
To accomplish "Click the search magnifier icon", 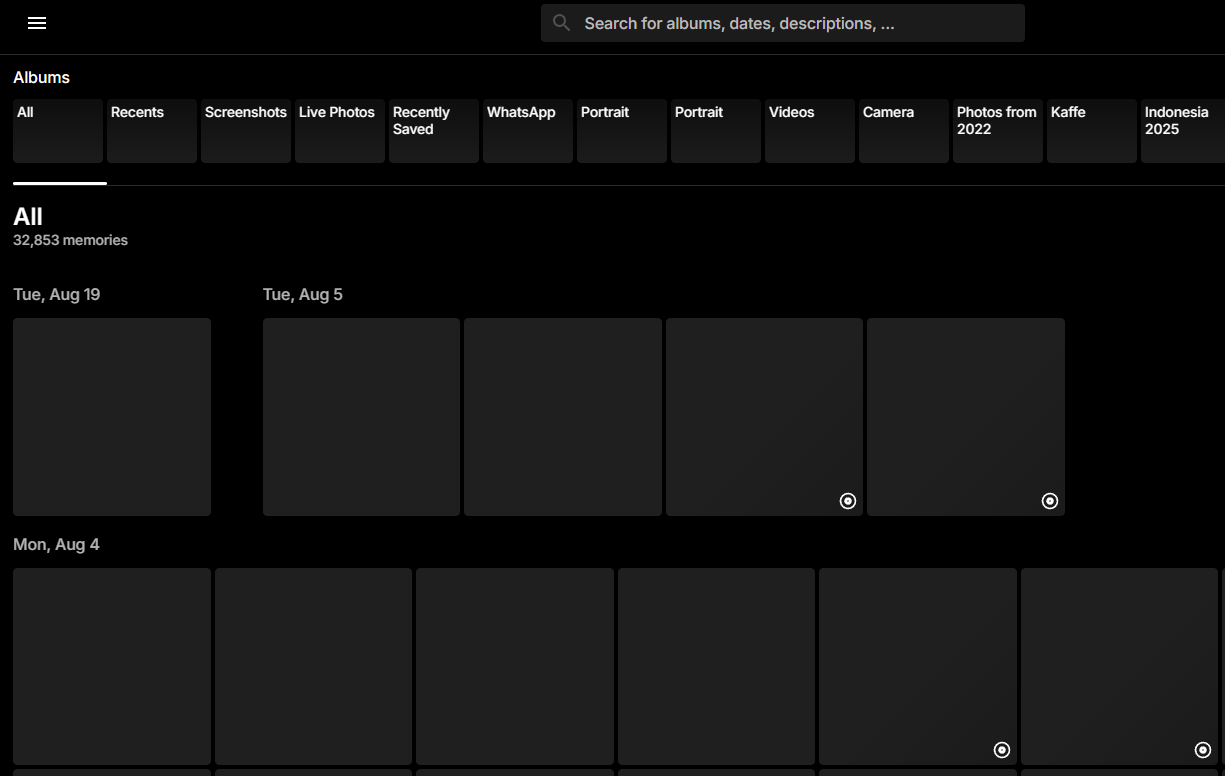I will tap(562, 23).
